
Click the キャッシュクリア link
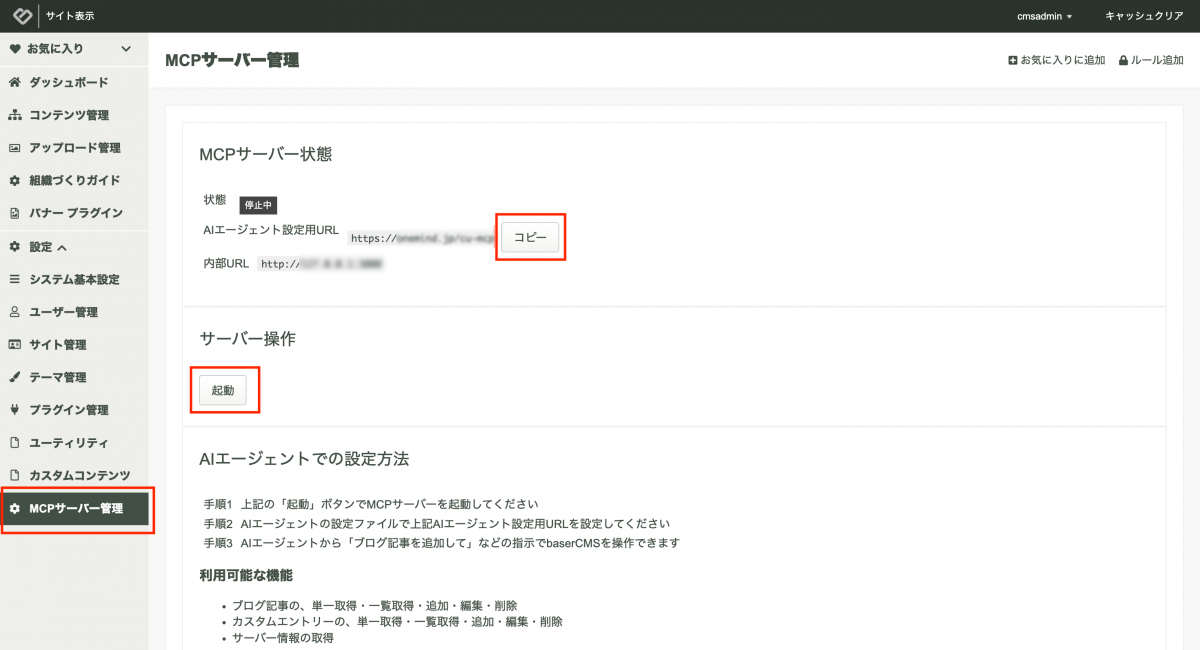pyautogui.click(x=1144, y=16)
